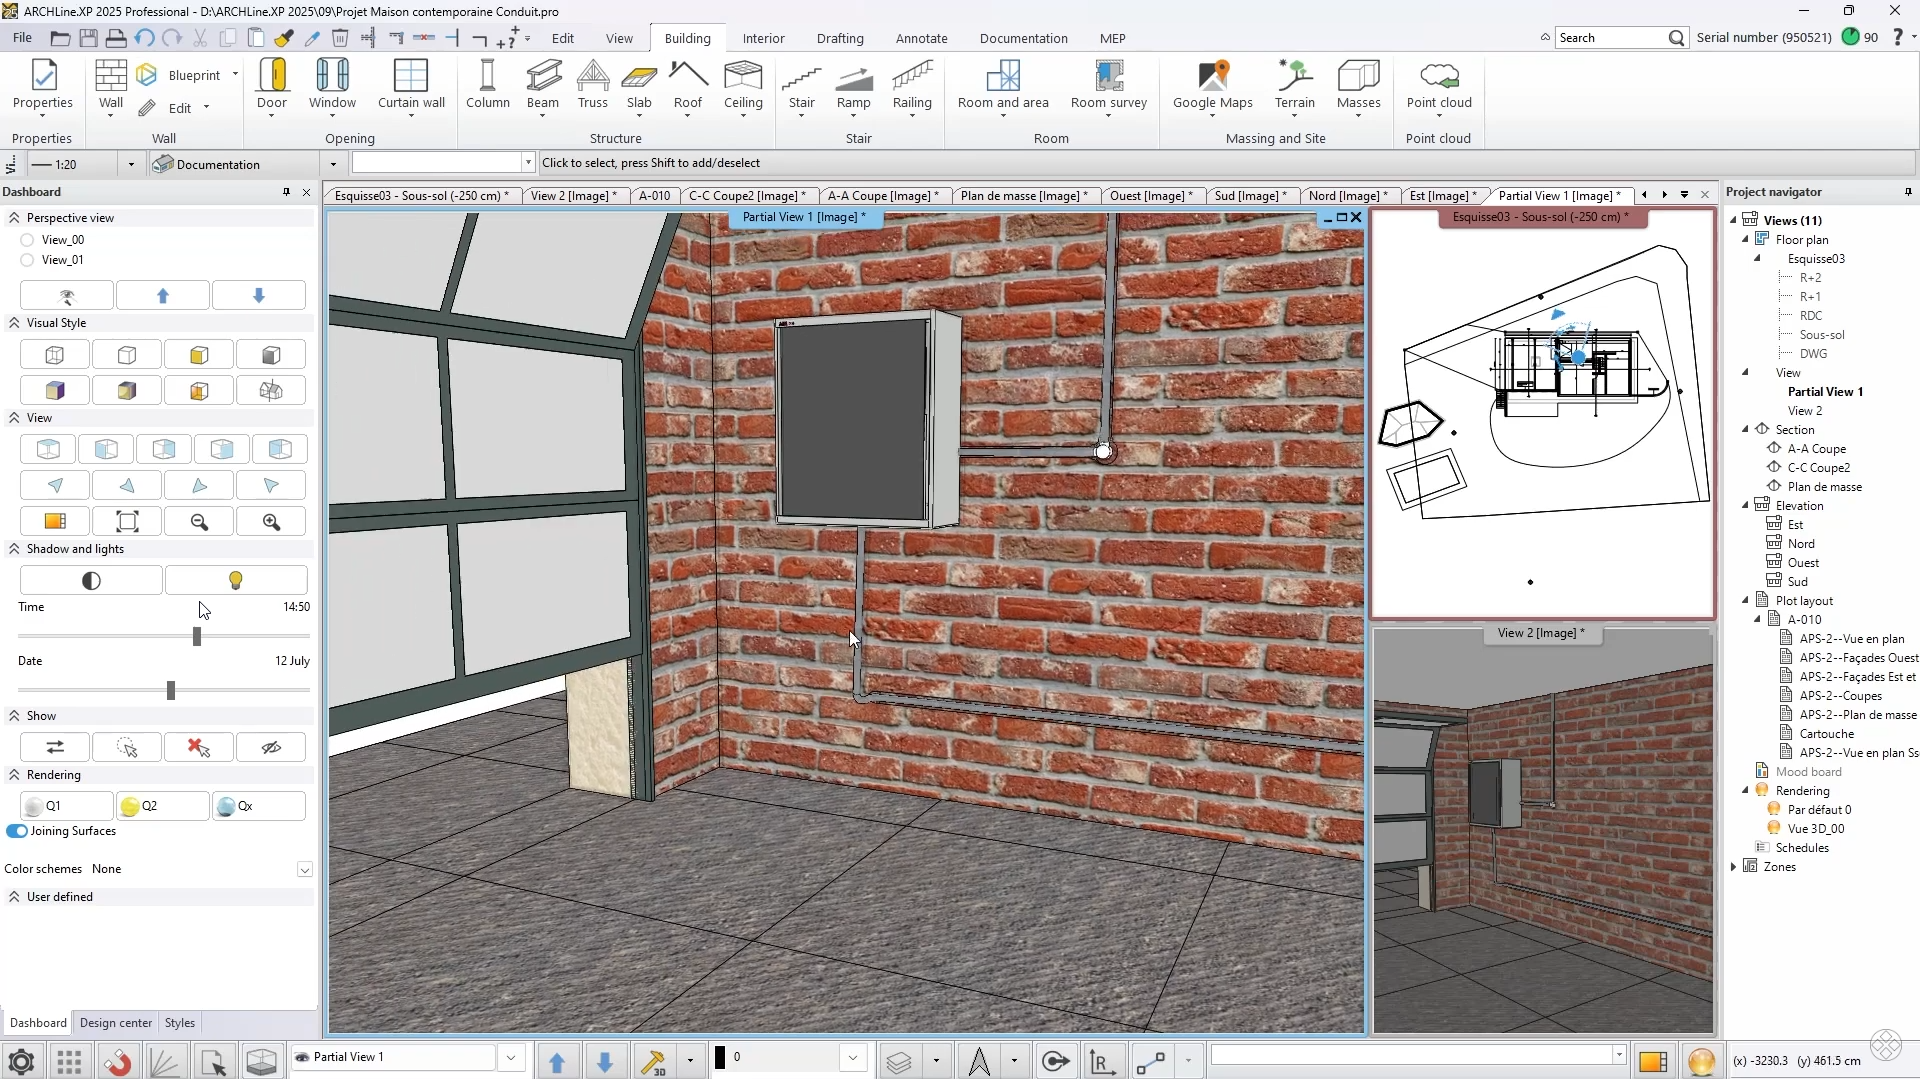Click the Q2 rendering button

coord(162,806)
